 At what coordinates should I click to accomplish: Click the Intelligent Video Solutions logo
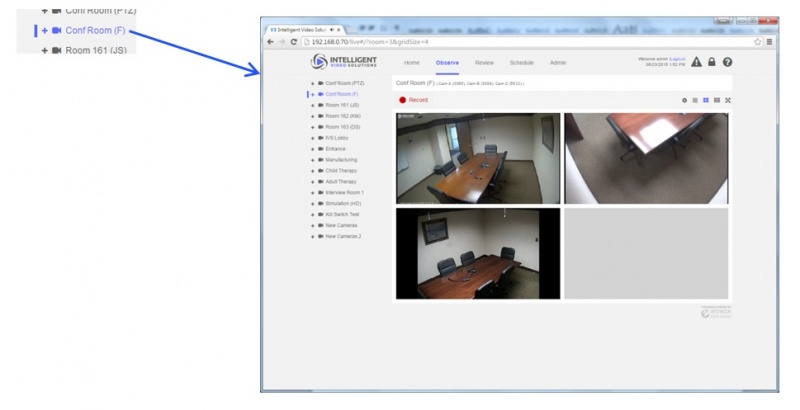pyautogui.click(x=344, y=62)
